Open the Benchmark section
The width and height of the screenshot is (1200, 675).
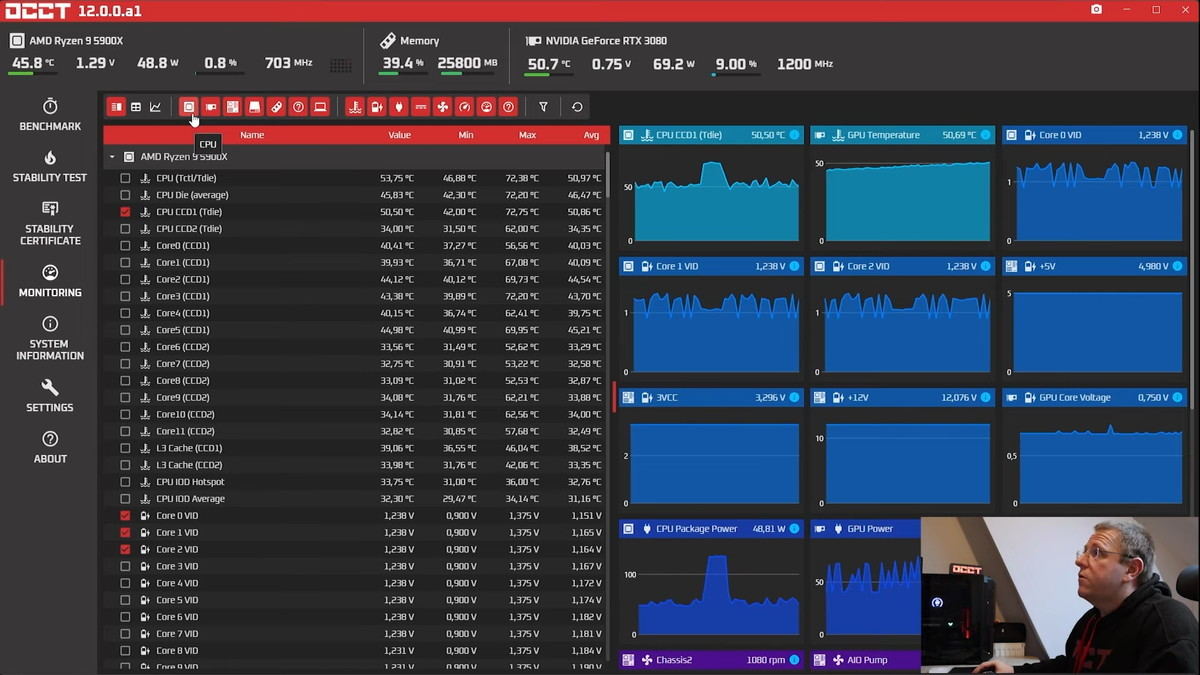click(x=50, y=116)
